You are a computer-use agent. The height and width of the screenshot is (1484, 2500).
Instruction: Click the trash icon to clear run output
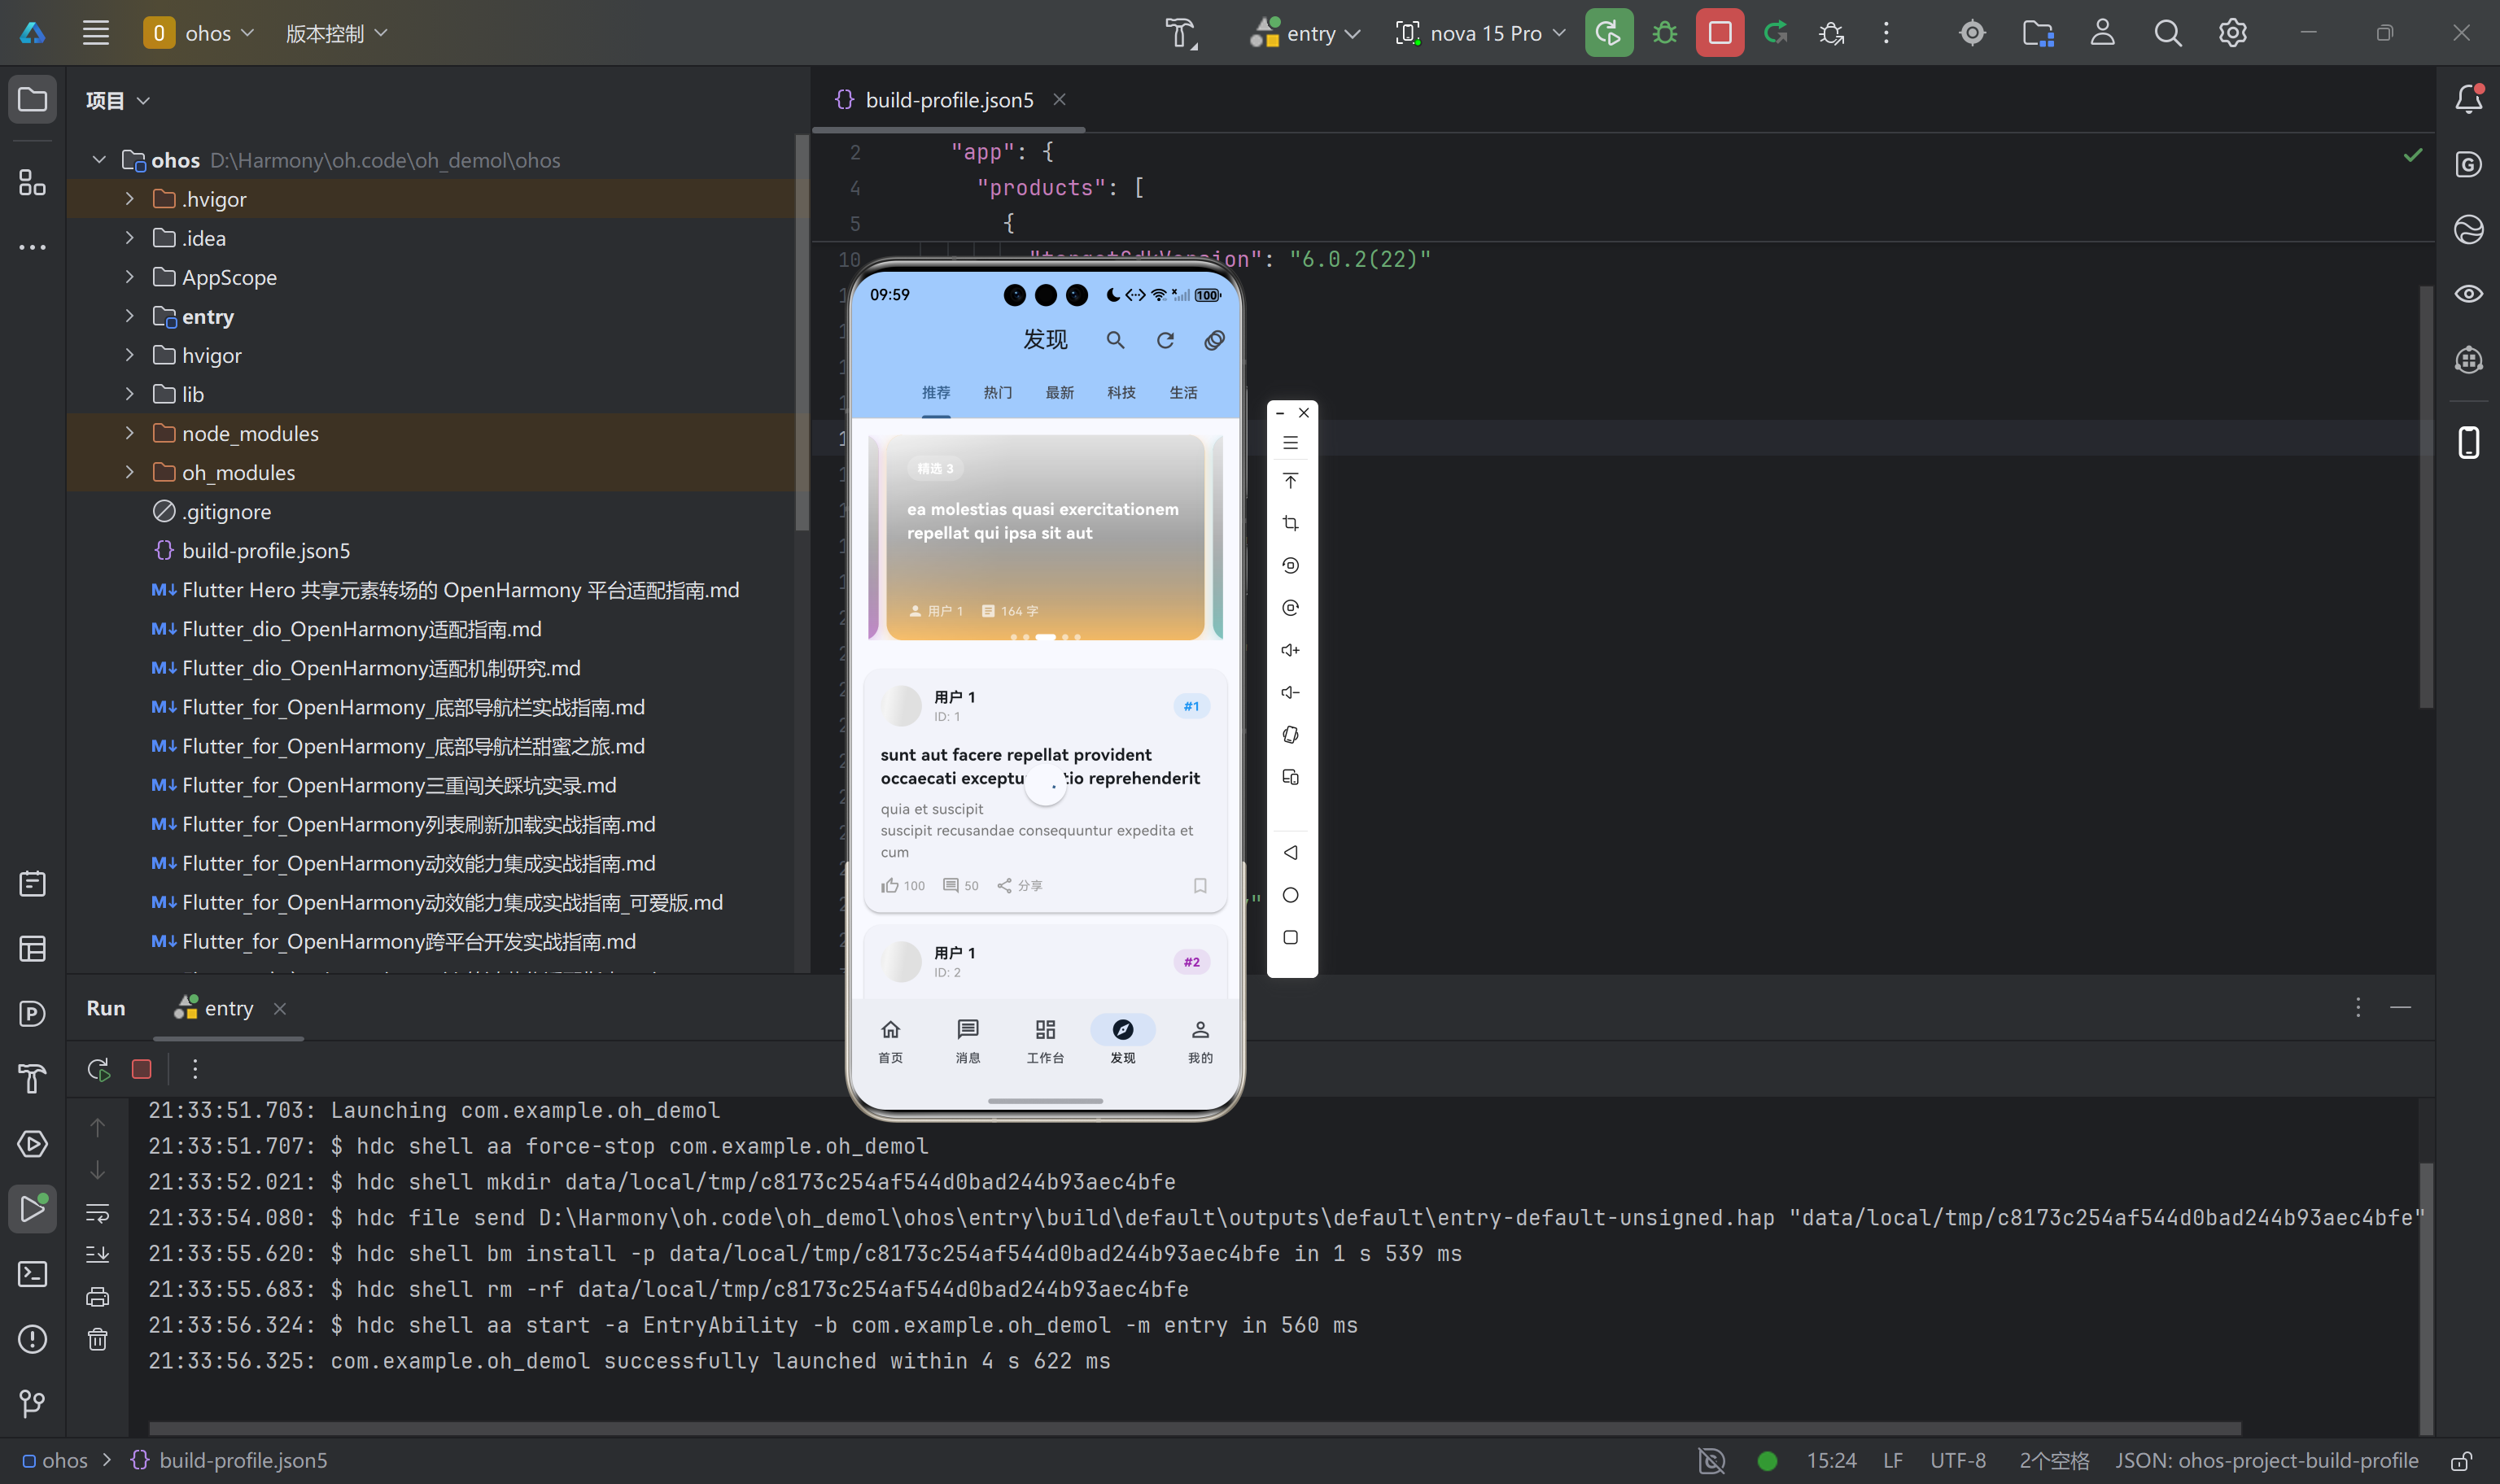click(x=97, y=1339)
